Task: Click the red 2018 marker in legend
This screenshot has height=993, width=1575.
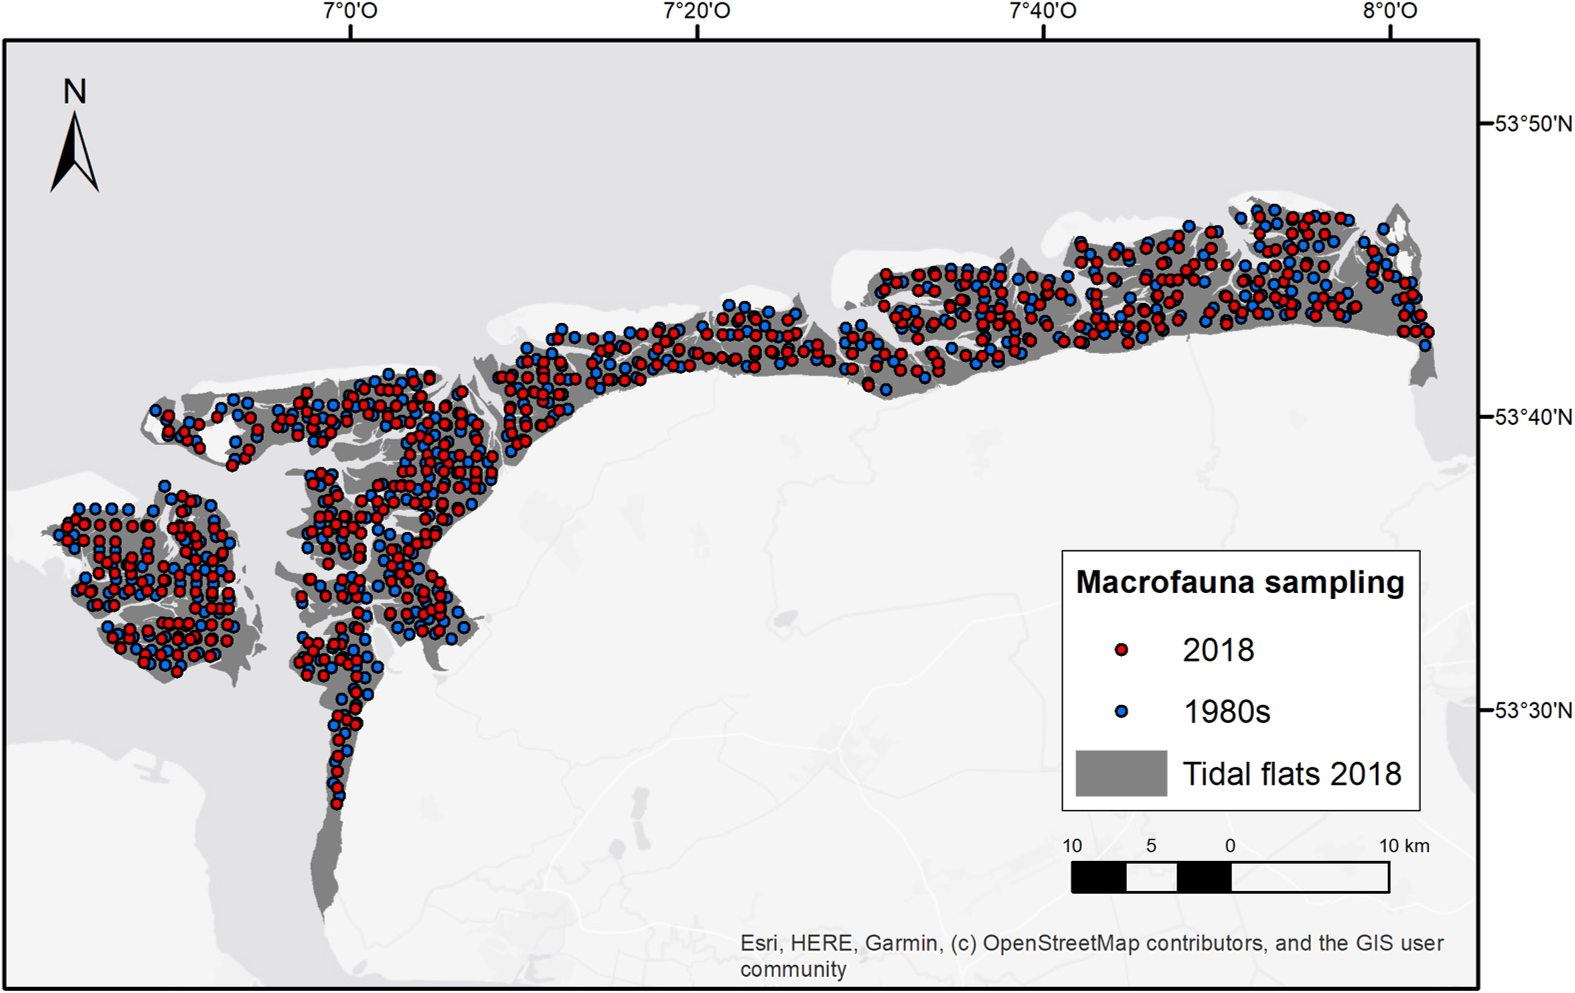Action: tap(1121, 650)
